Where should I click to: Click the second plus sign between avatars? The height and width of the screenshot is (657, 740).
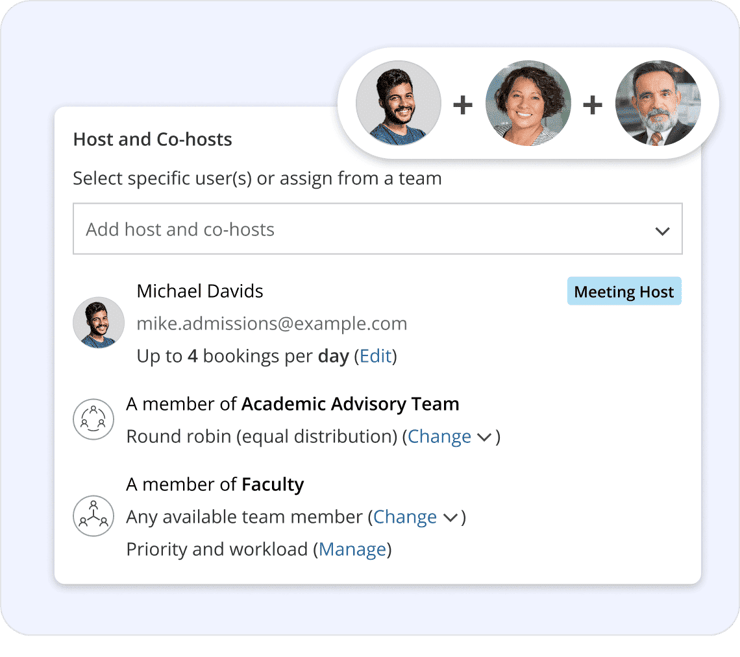[x=593, y=105]
